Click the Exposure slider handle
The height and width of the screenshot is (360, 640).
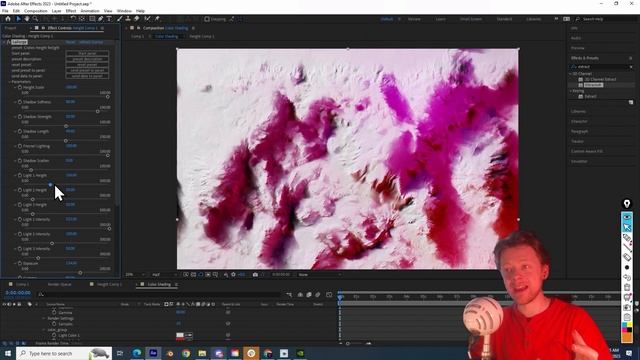click(80, 273)
